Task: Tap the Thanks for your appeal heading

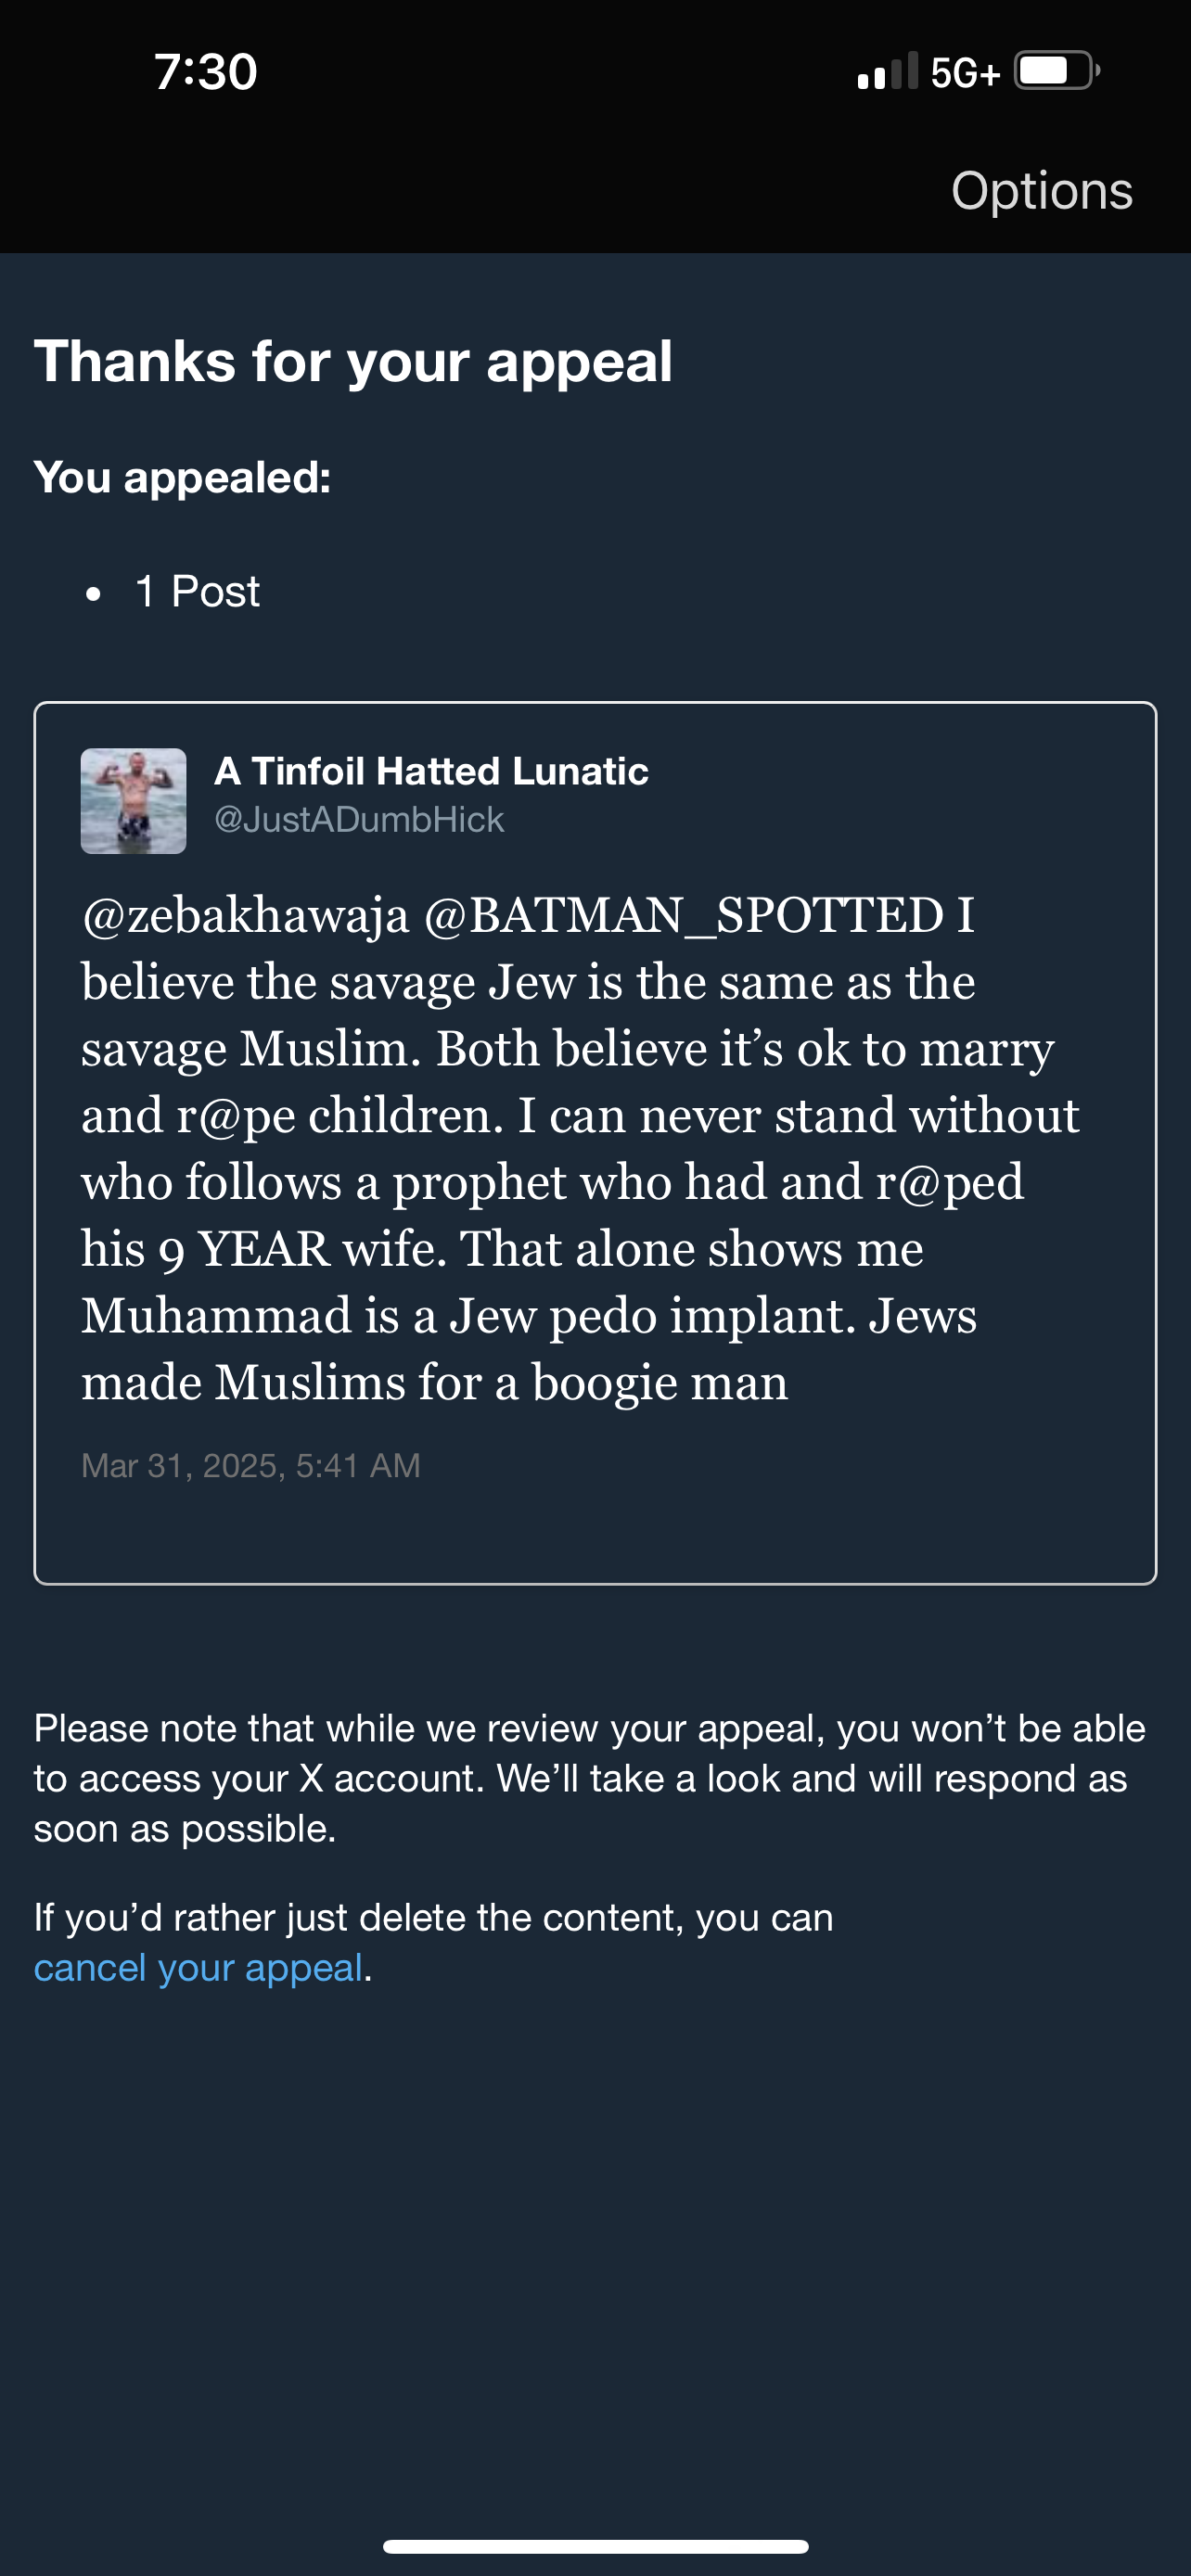Action: [x=353, y=361]
